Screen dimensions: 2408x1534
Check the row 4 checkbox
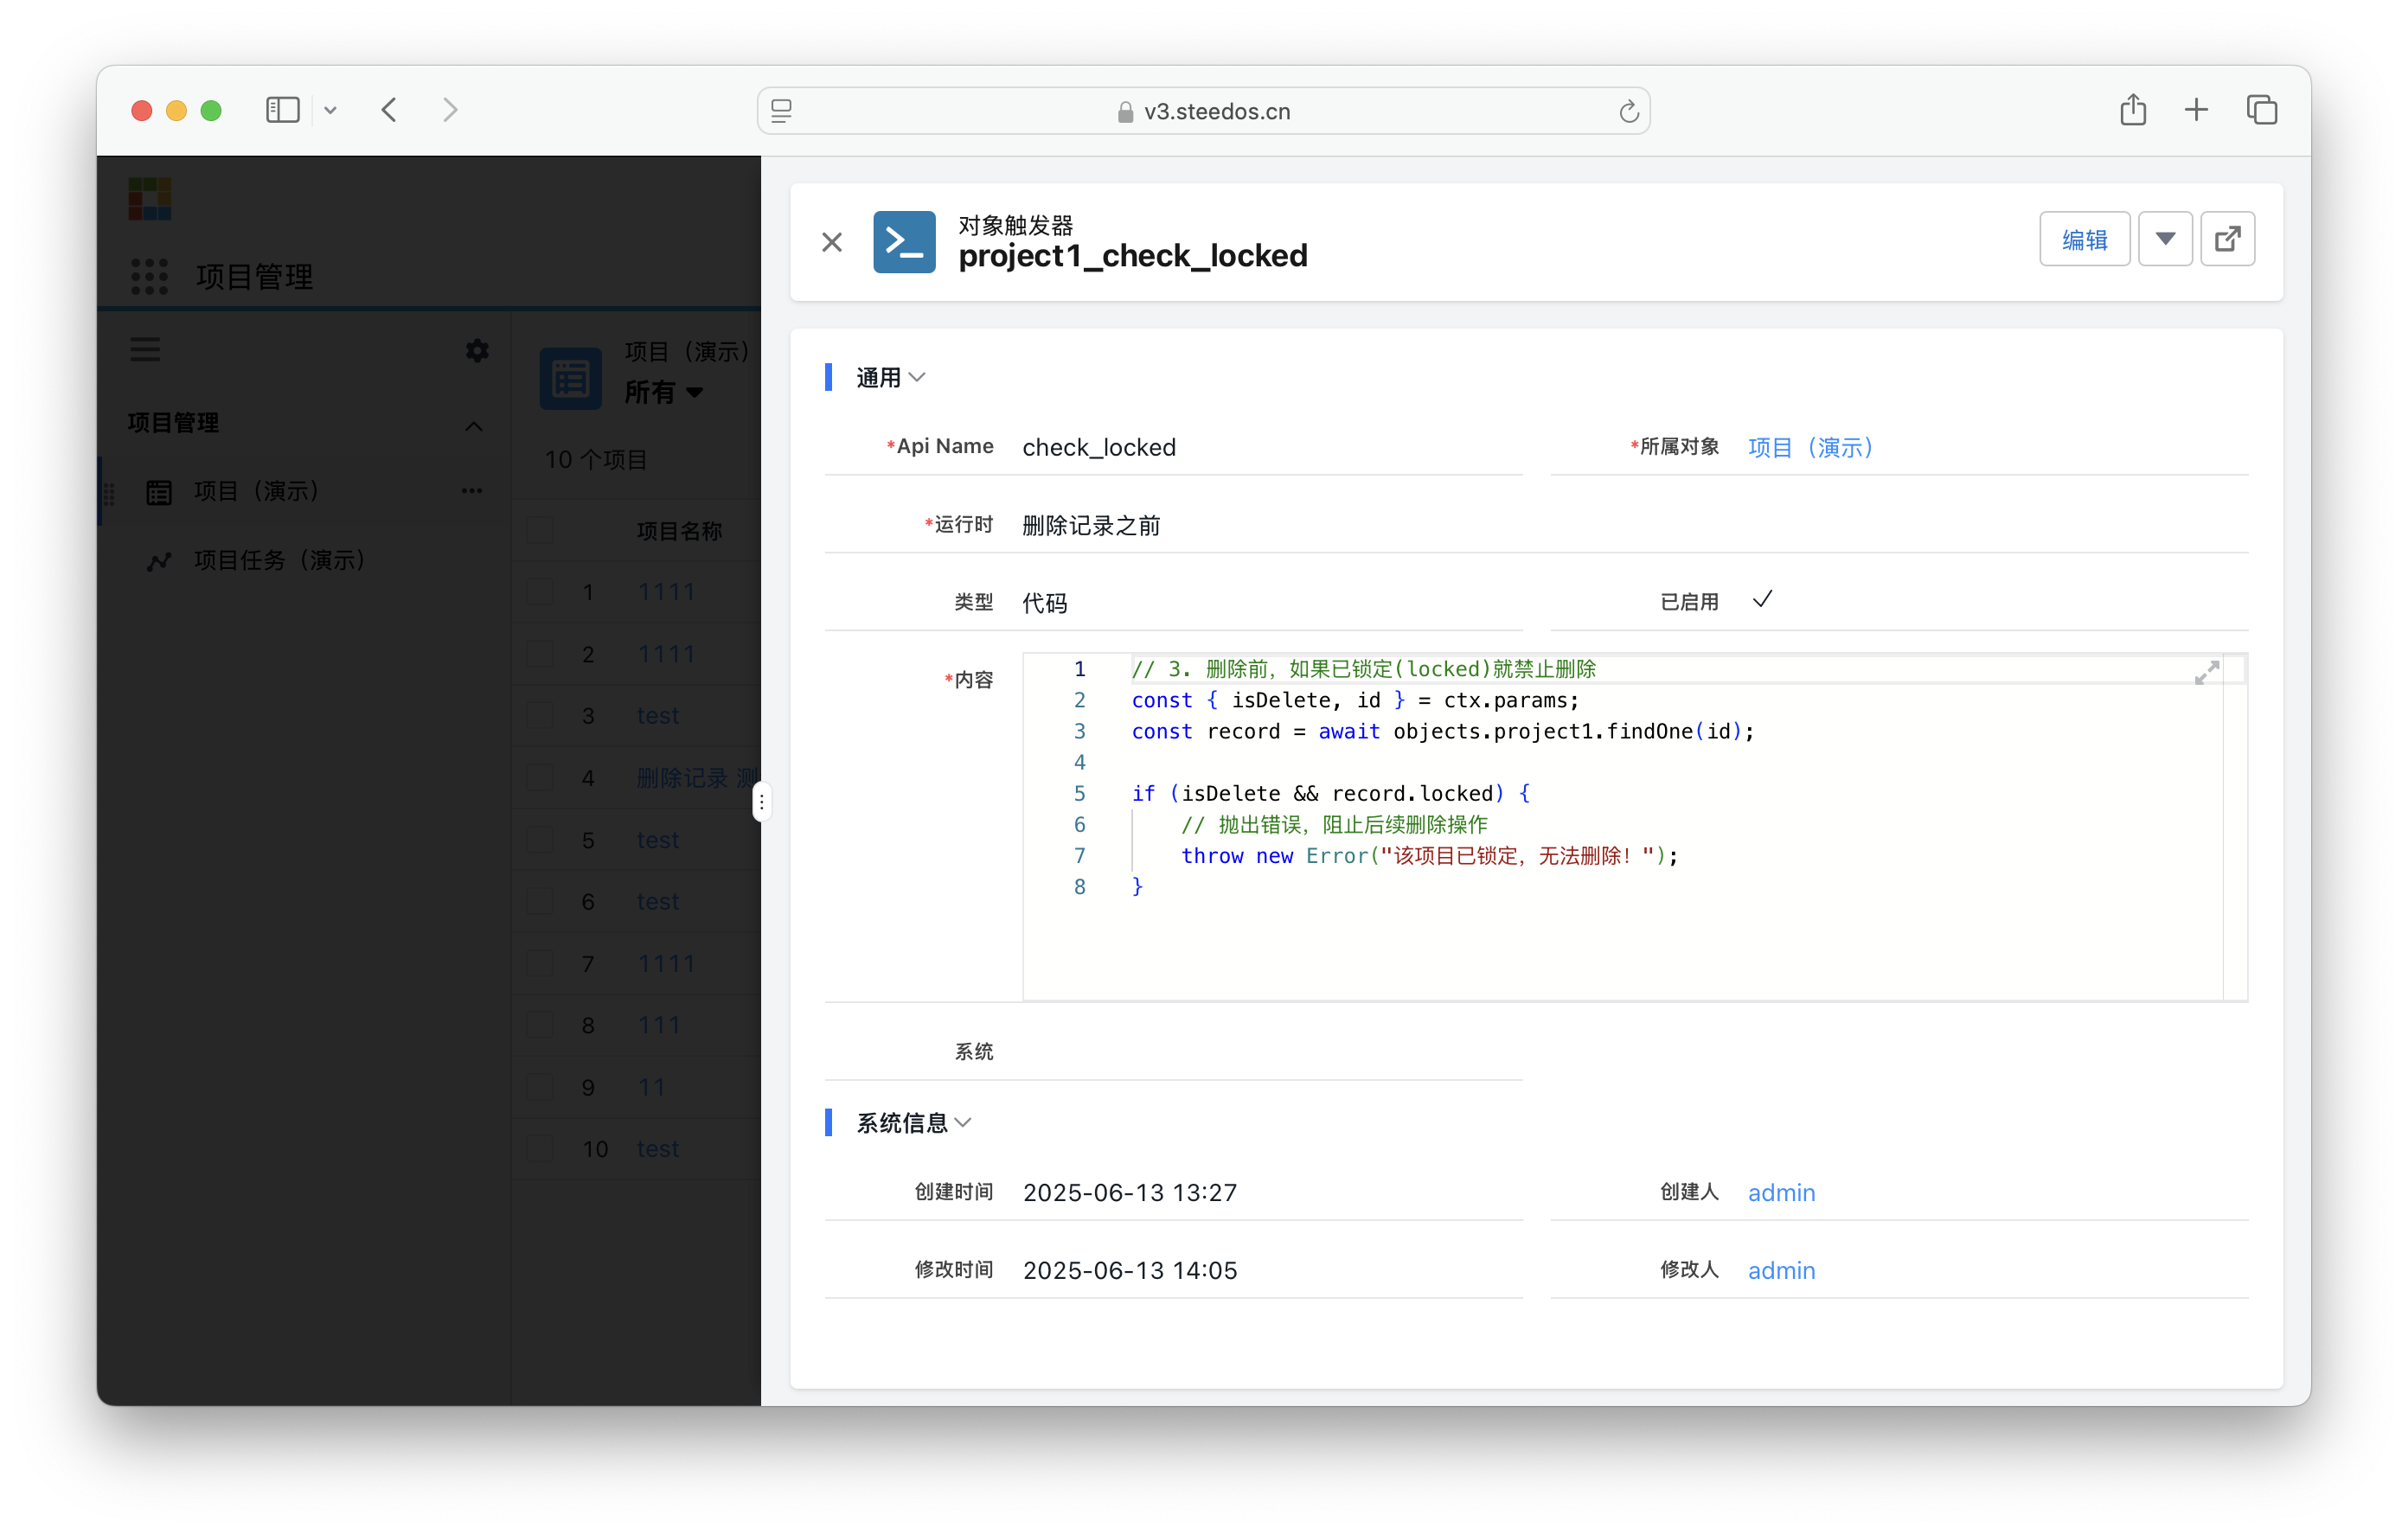click(540, 777)
